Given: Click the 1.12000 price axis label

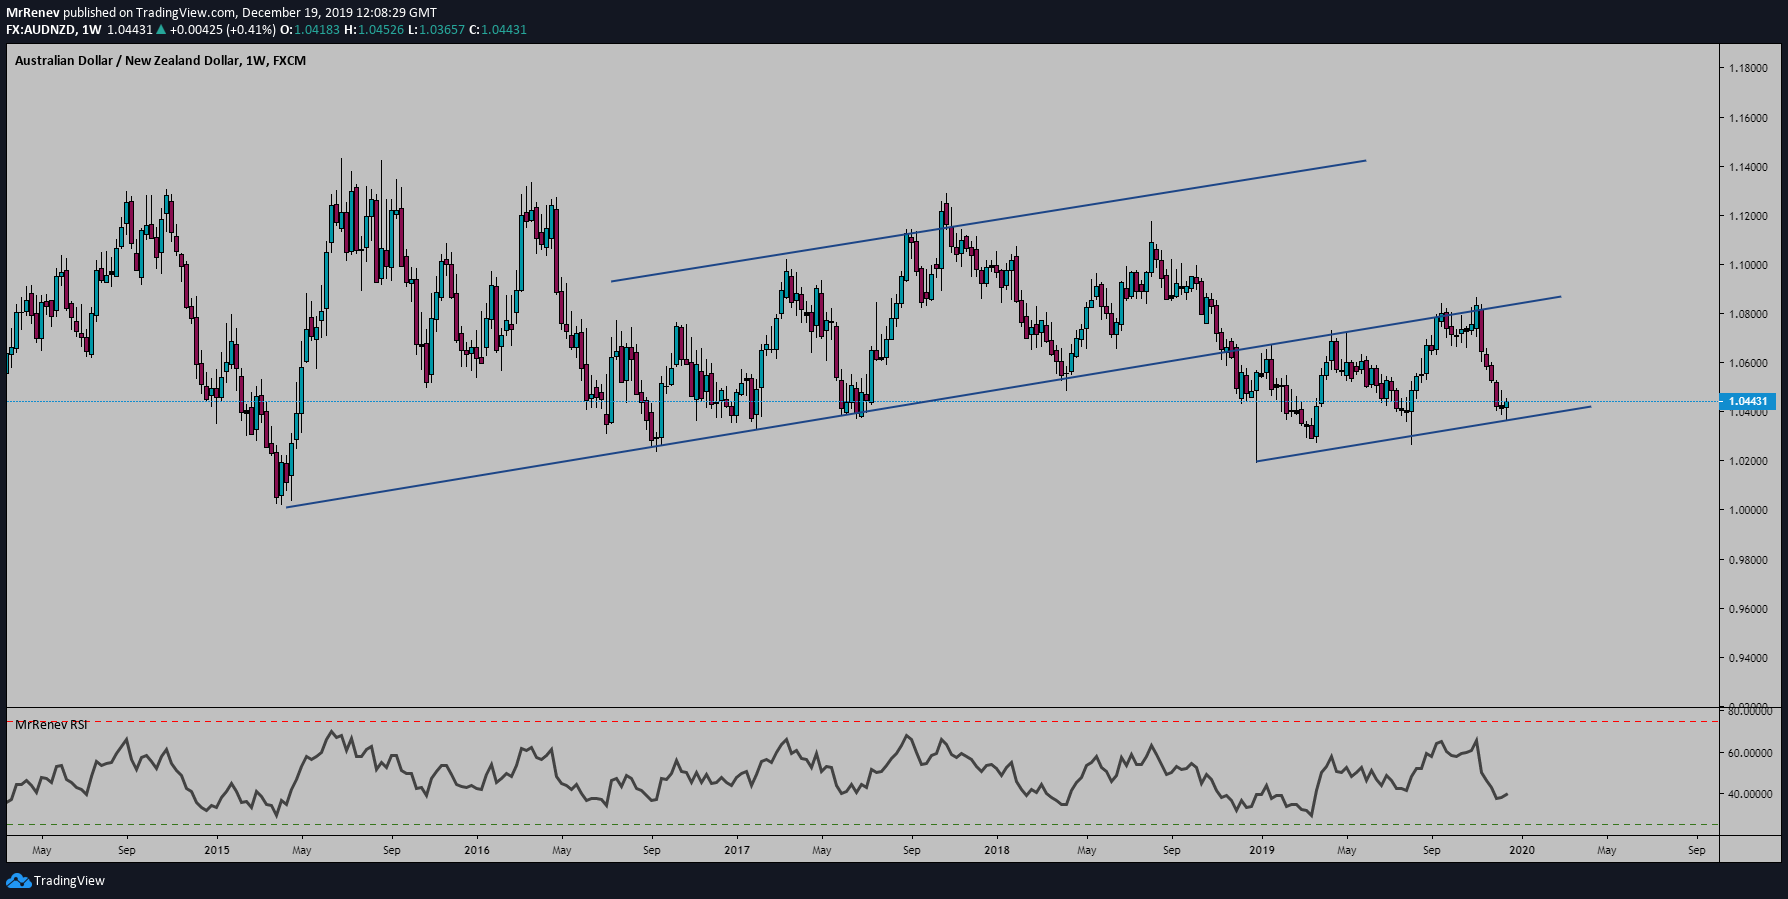Looking at the screenshot, I should (x=1748, y=216).
